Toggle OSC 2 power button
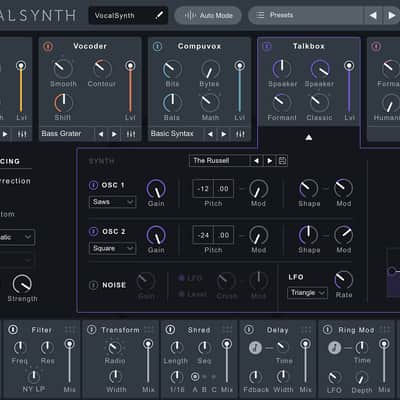 click(93, 231)
